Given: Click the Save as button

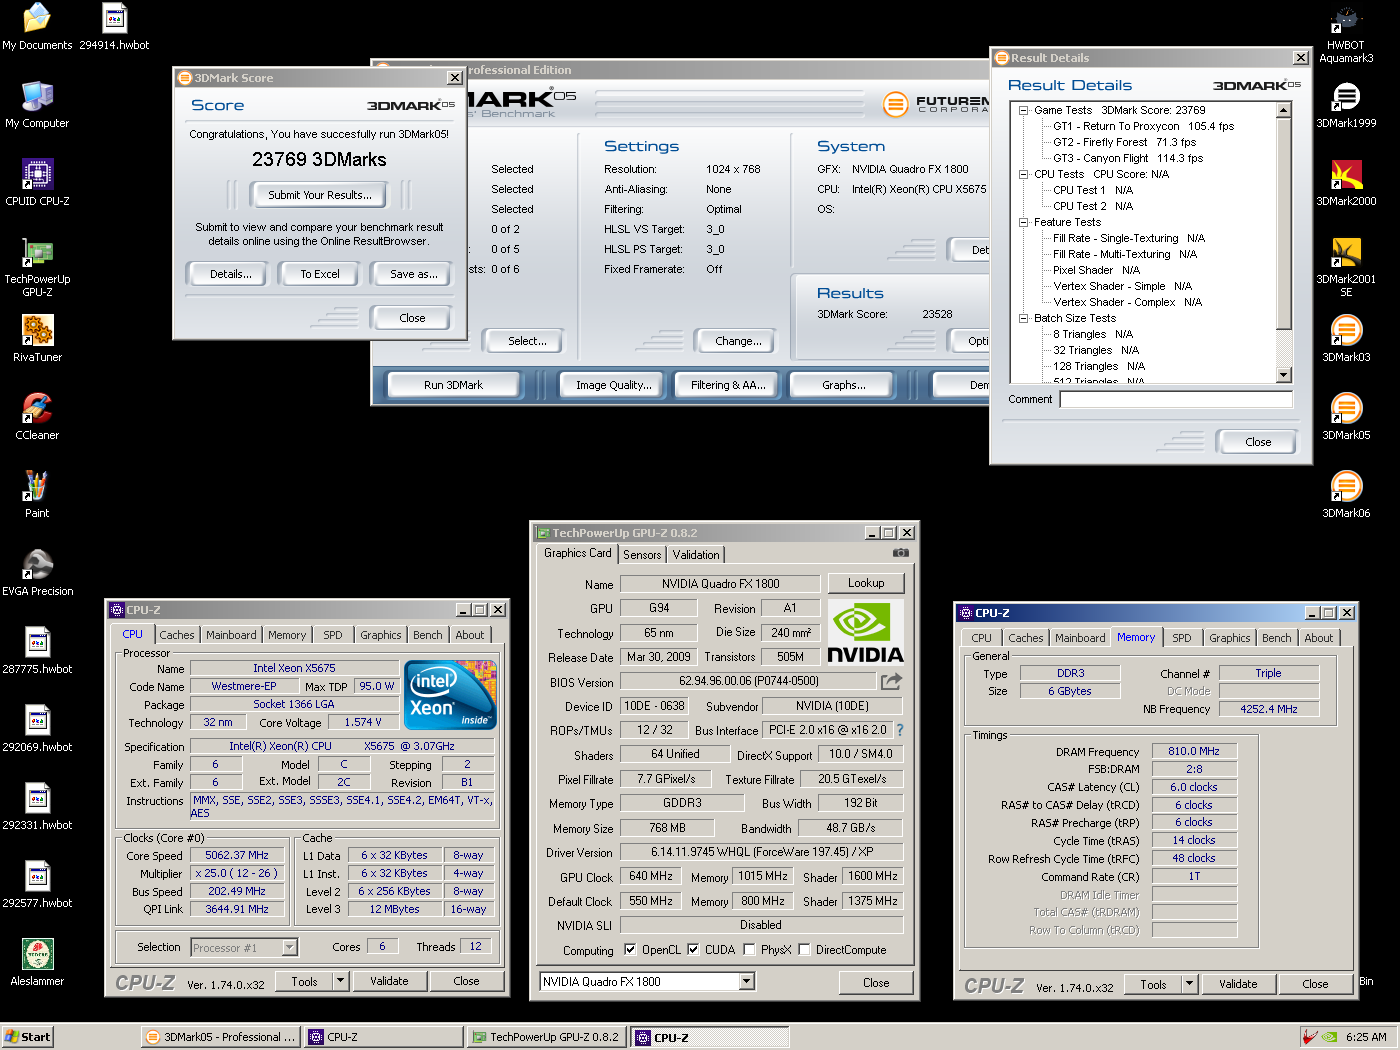Looking at the screenshot, I should click(413, 274).
